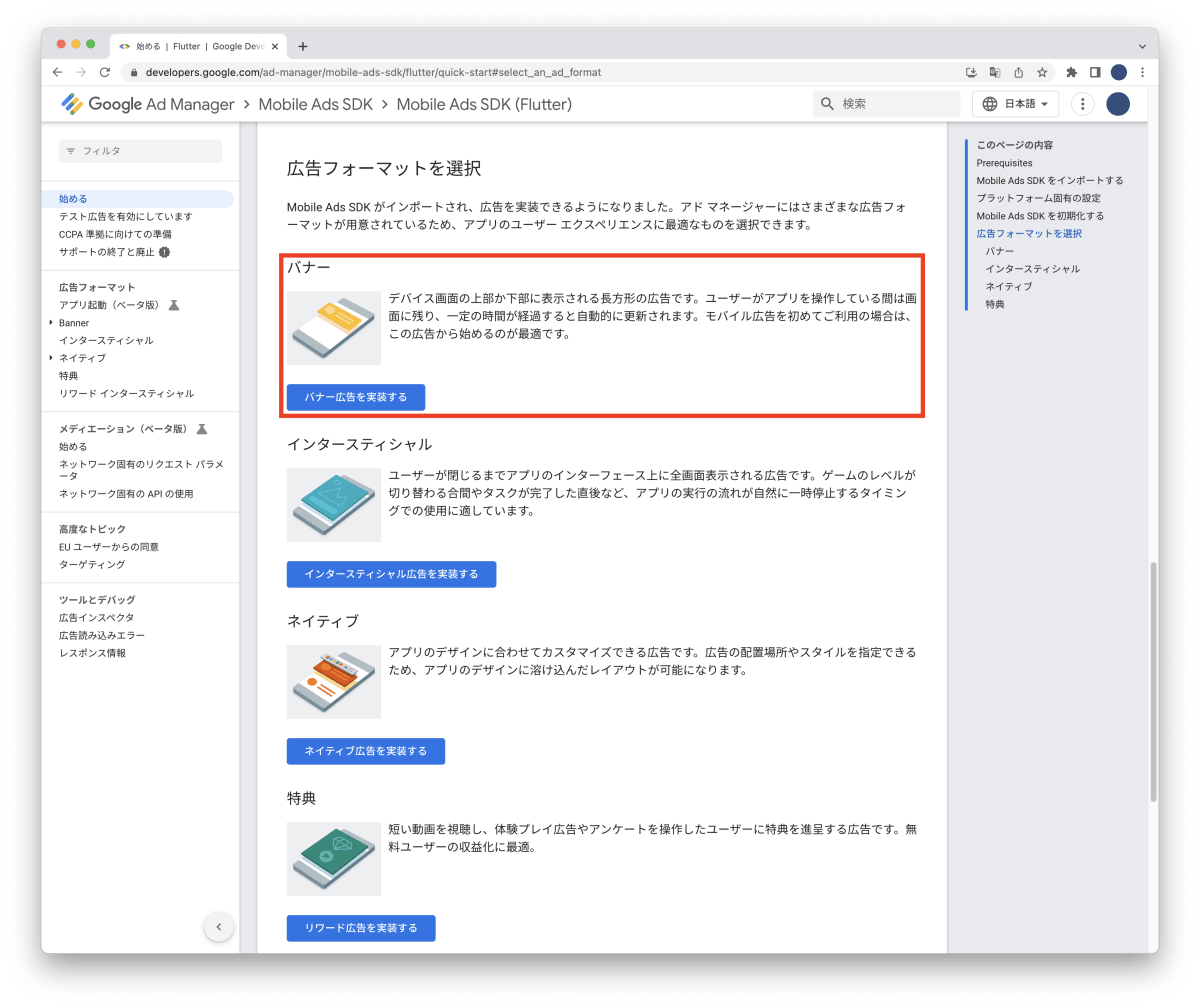The height and width of the screenshot is (1008, 1200).
Task: Close the Flutter Google Developers tab
Action: point(275,46)
